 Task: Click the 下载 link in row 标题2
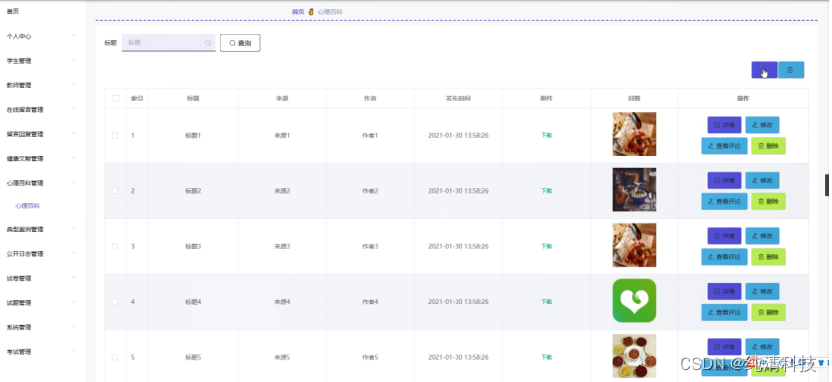click(546, 190)
